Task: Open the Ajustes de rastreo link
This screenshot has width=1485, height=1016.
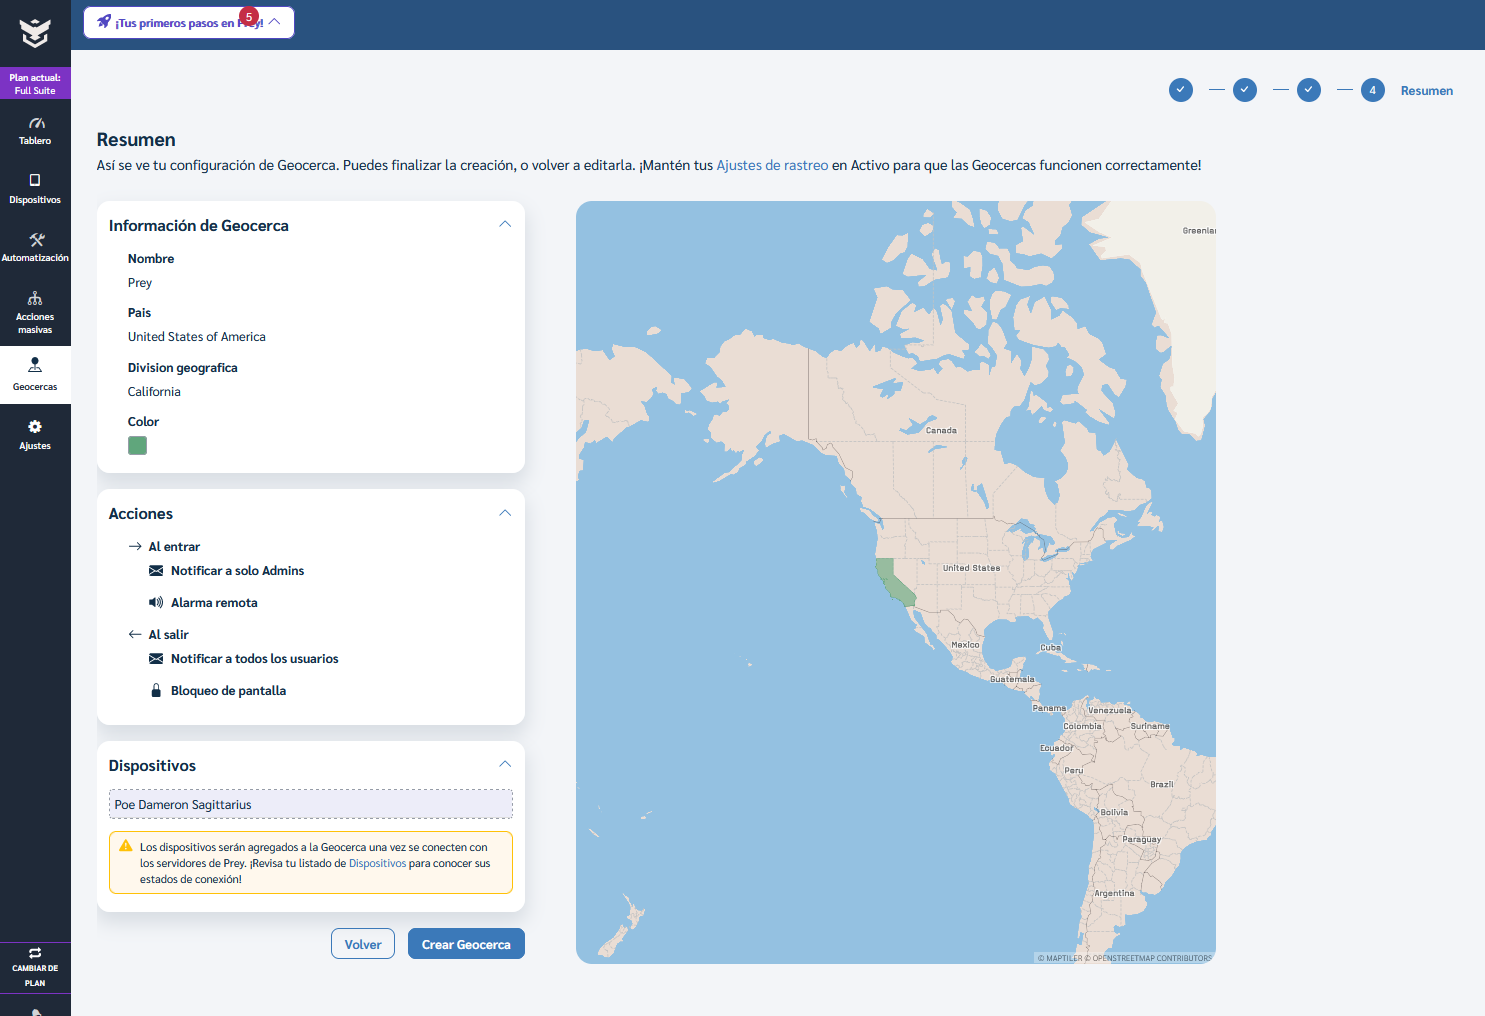Action: pyautogui.click(x=772, y=165)
